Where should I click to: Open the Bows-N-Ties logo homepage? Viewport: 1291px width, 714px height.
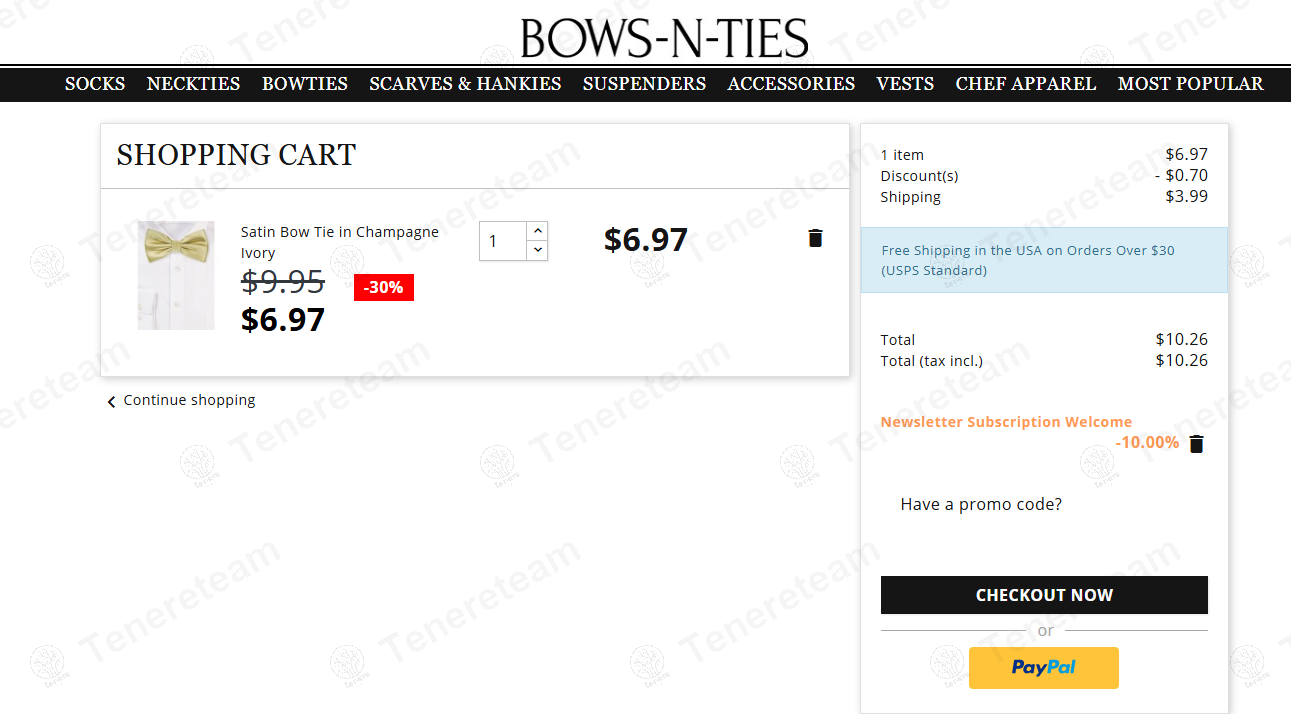pos(664,39)
